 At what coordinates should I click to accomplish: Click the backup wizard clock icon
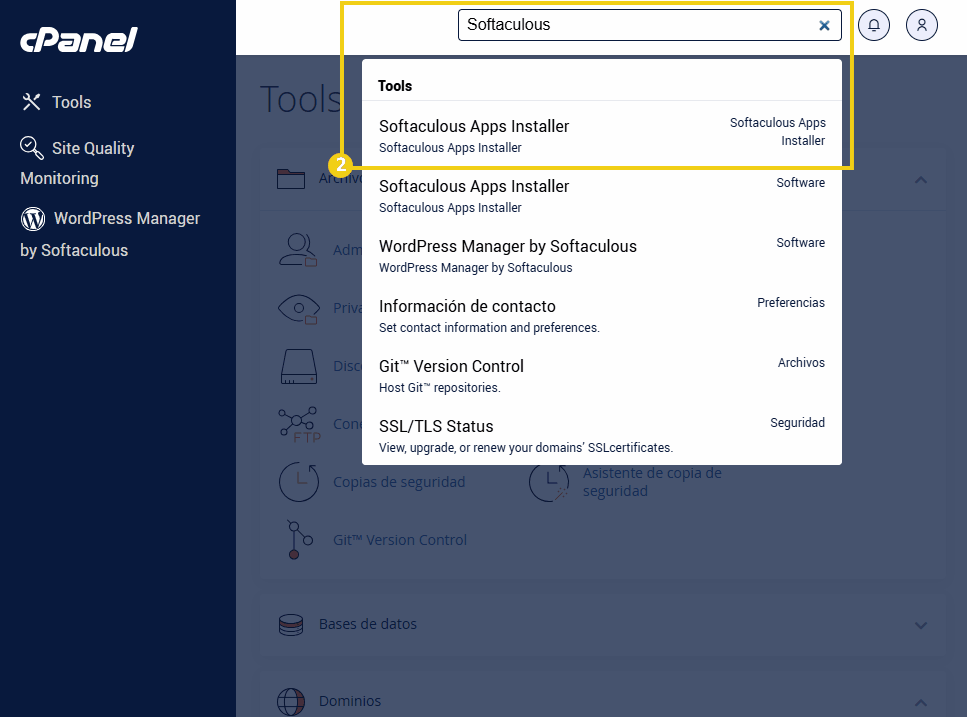click(549, 482)
